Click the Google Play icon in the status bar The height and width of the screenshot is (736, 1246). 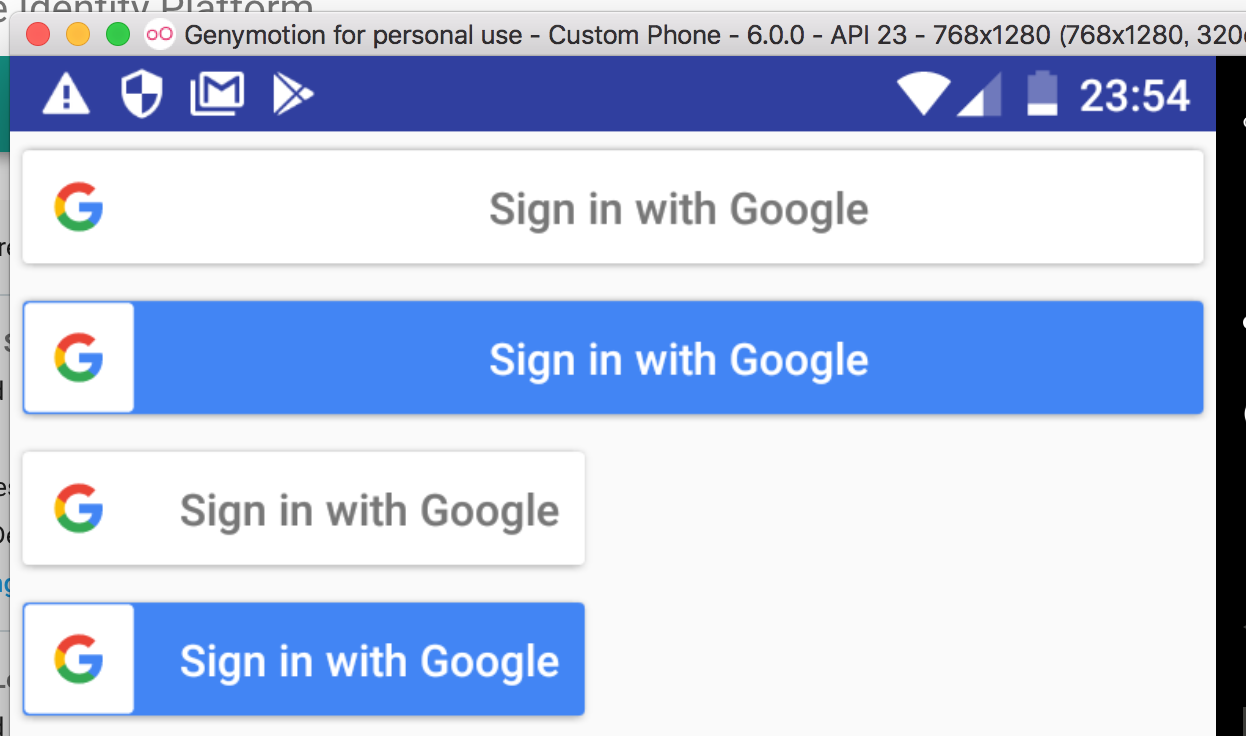[x=293, y=93]
